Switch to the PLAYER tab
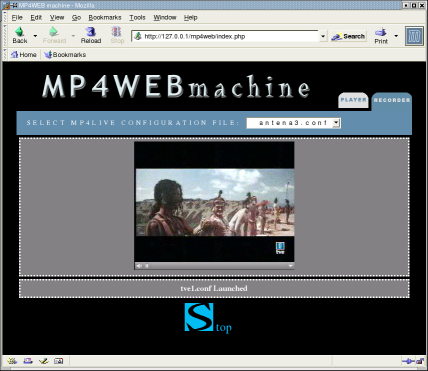The width and height of the screenshot is (428, 371). [353, 100]
